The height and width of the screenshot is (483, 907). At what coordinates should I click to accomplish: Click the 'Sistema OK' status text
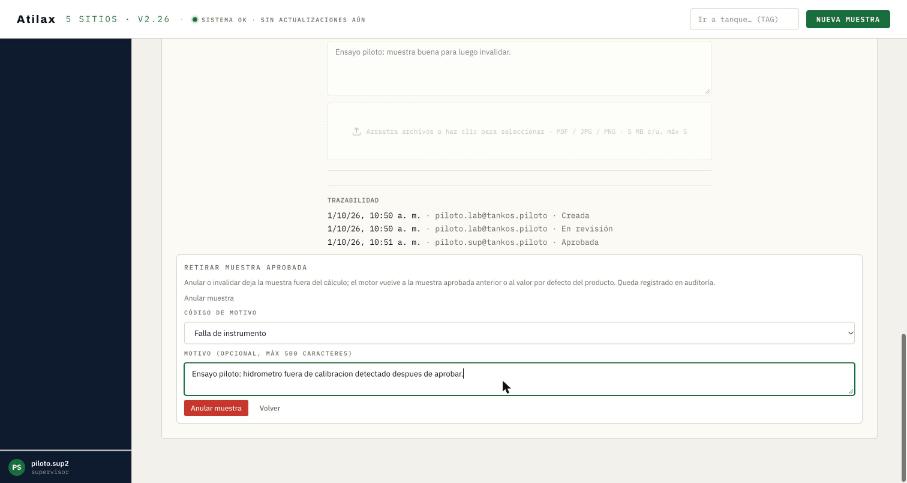[224, 20]
